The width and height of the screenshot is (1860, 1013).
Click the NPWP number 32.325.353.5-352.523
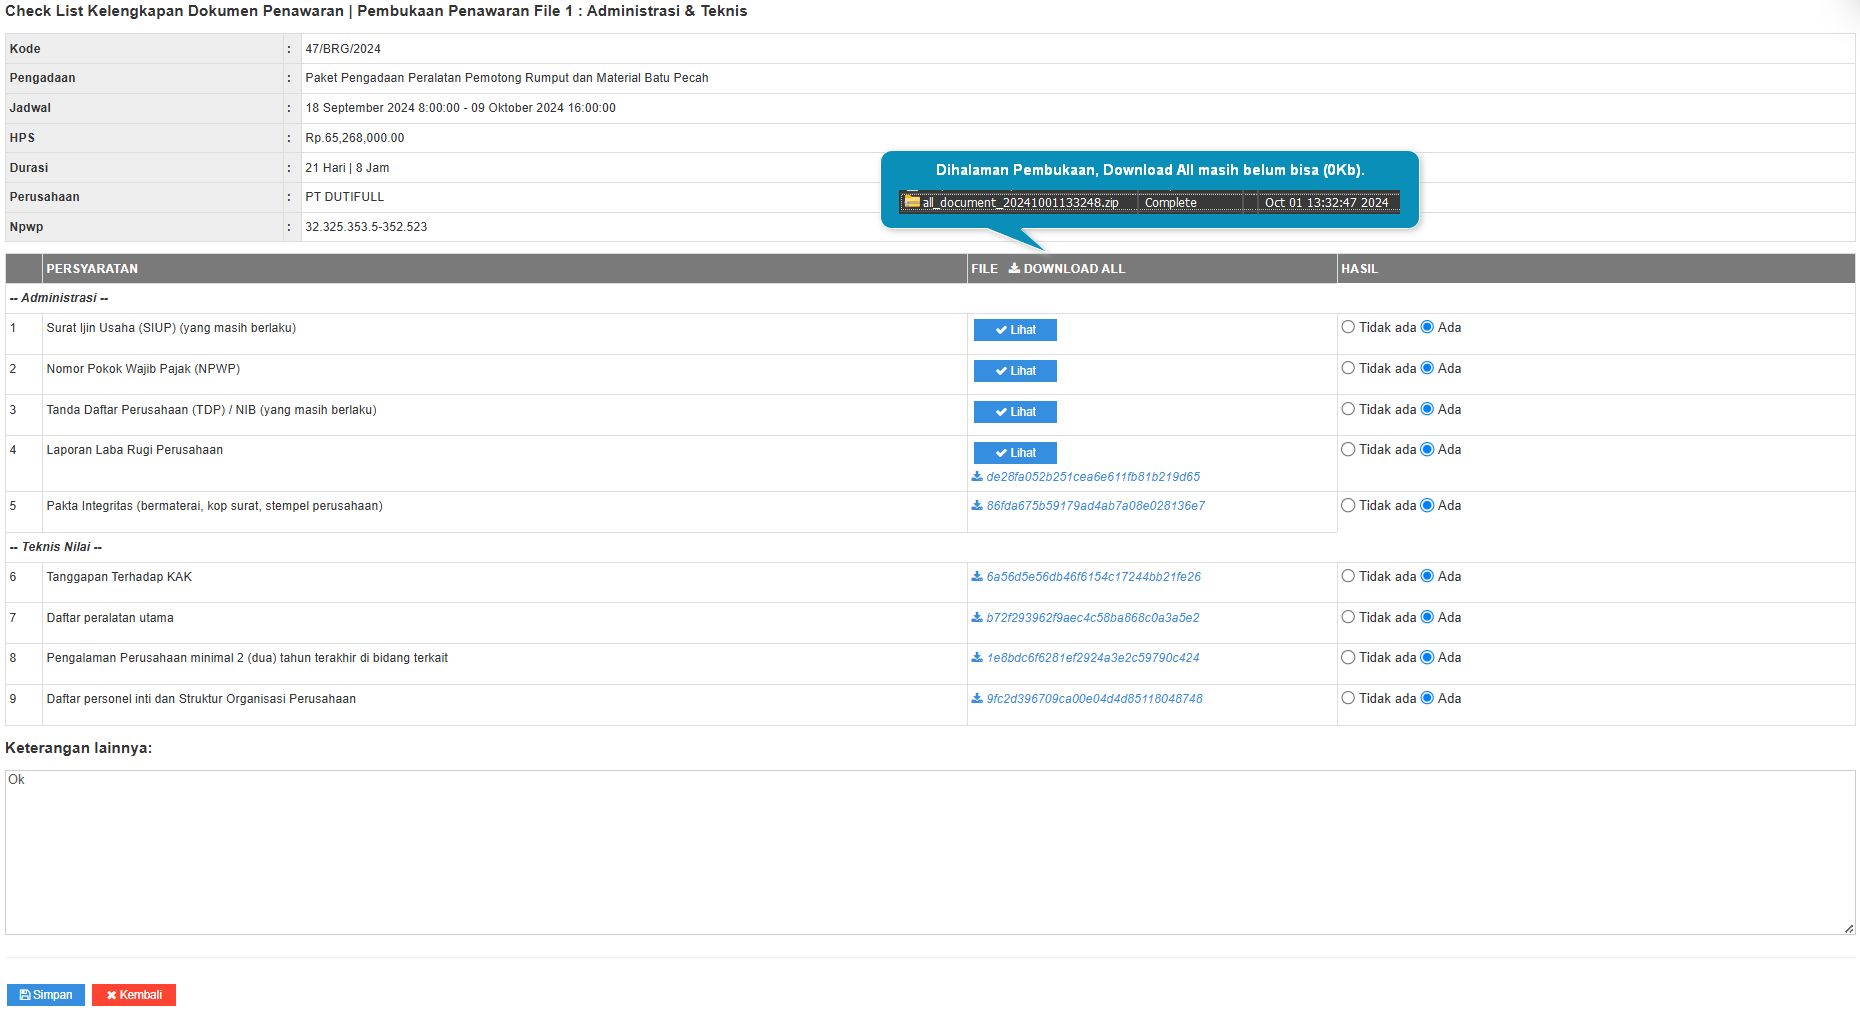pos(366,227)
